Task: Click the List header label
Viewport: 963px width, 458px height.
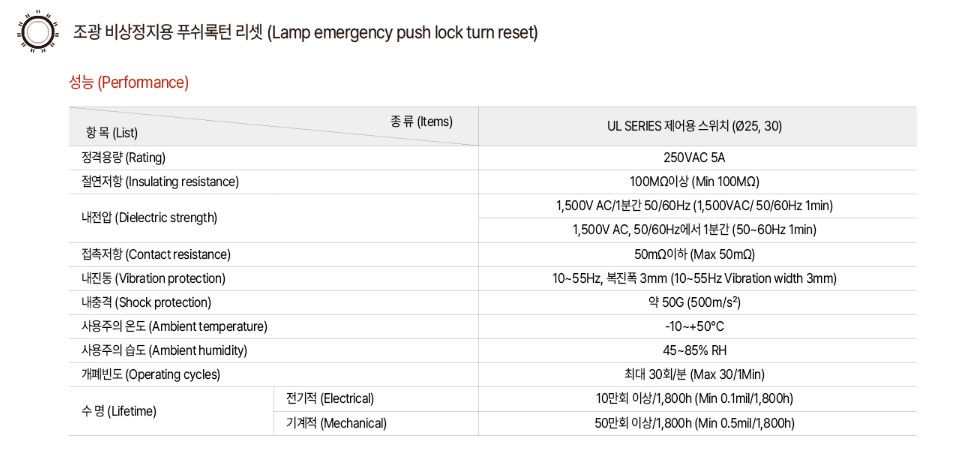Action: coord(112,133)
